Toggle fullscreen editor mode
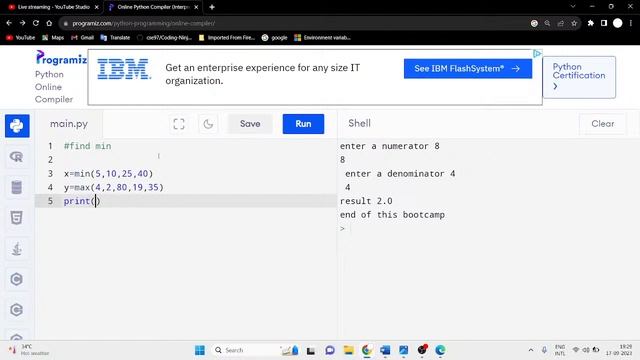The image size is (640, 360). [x=179, y=124]
